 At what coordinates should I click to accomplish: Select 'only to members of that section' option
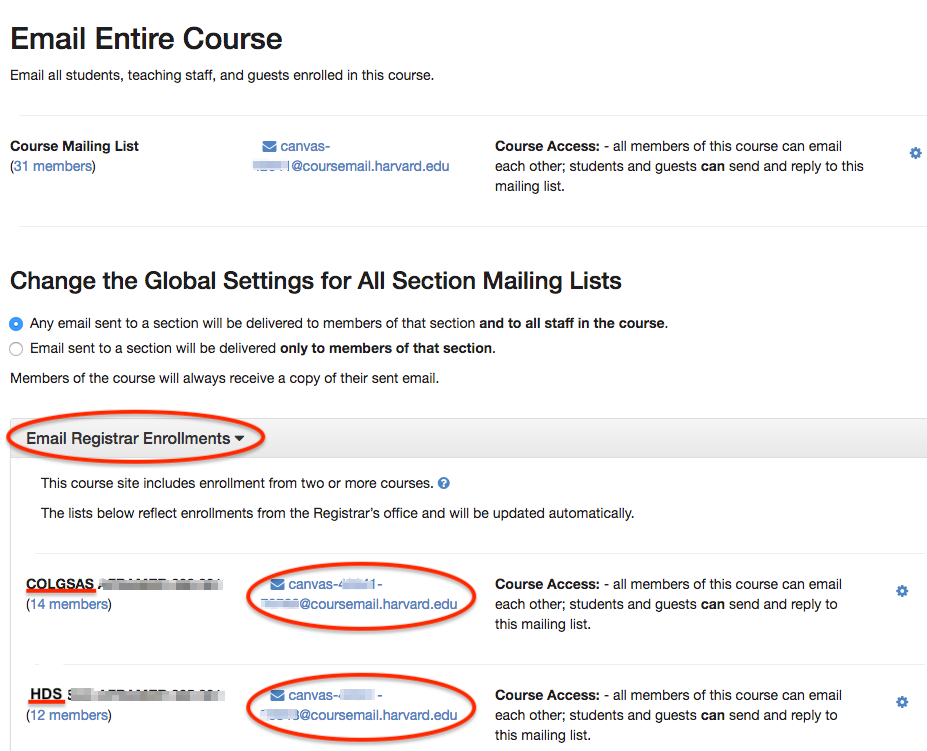pos(16,349)
